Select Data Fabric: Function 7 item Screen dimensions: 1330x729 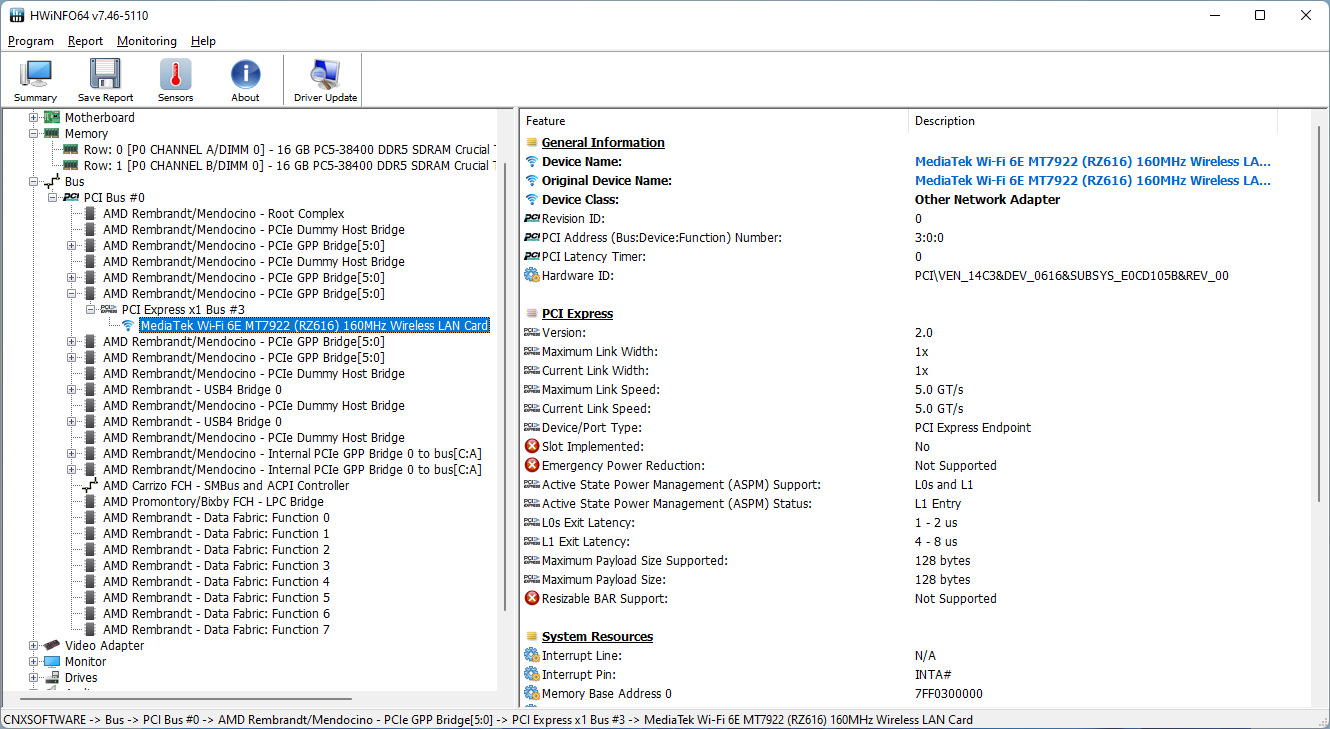pyautogui.click(x=216, y=630)
